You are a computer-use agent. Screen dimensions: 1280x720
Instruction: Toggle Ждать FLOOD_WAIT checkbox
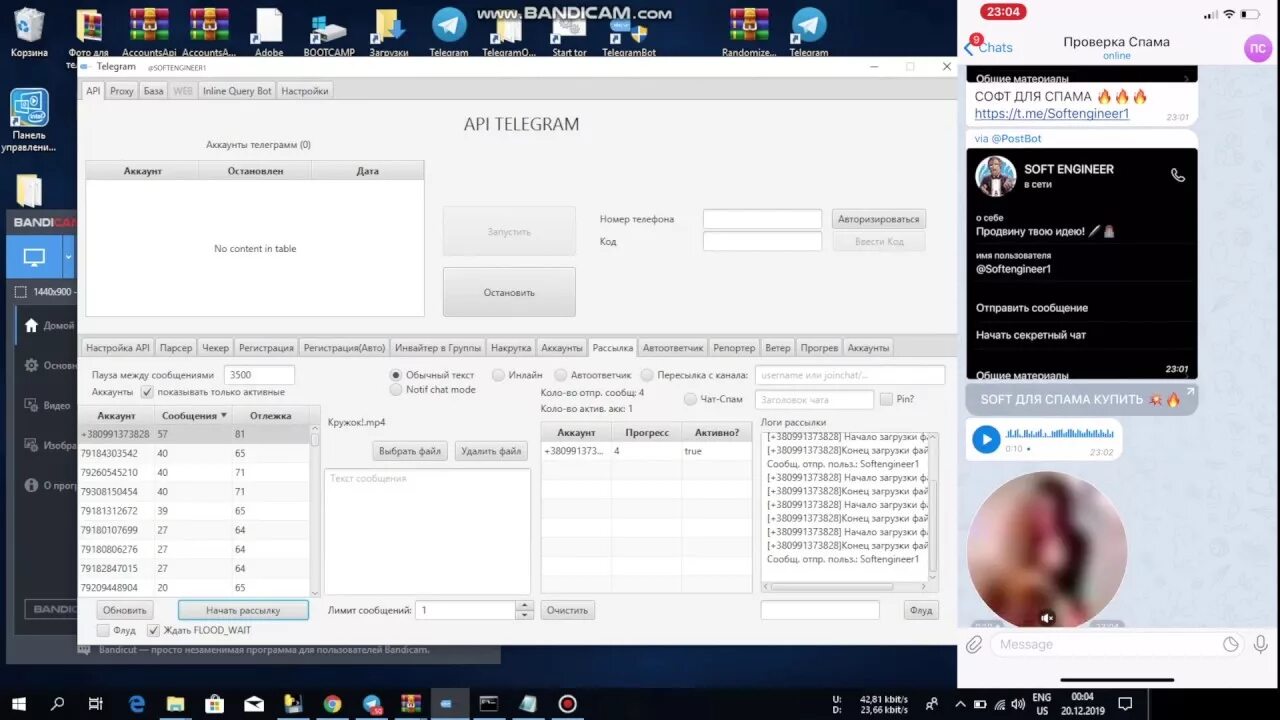153,630
